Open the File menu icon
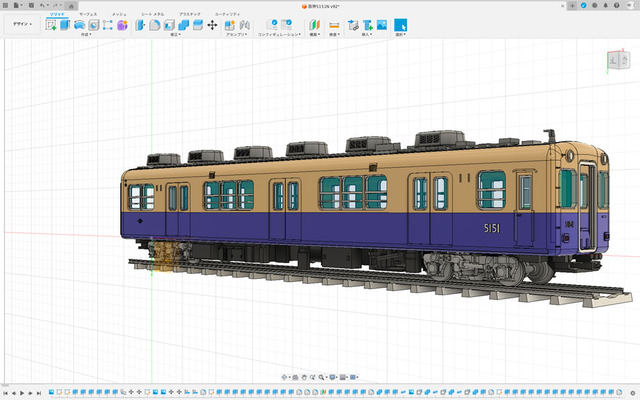The image size is (640, 400). coord(17,6)
